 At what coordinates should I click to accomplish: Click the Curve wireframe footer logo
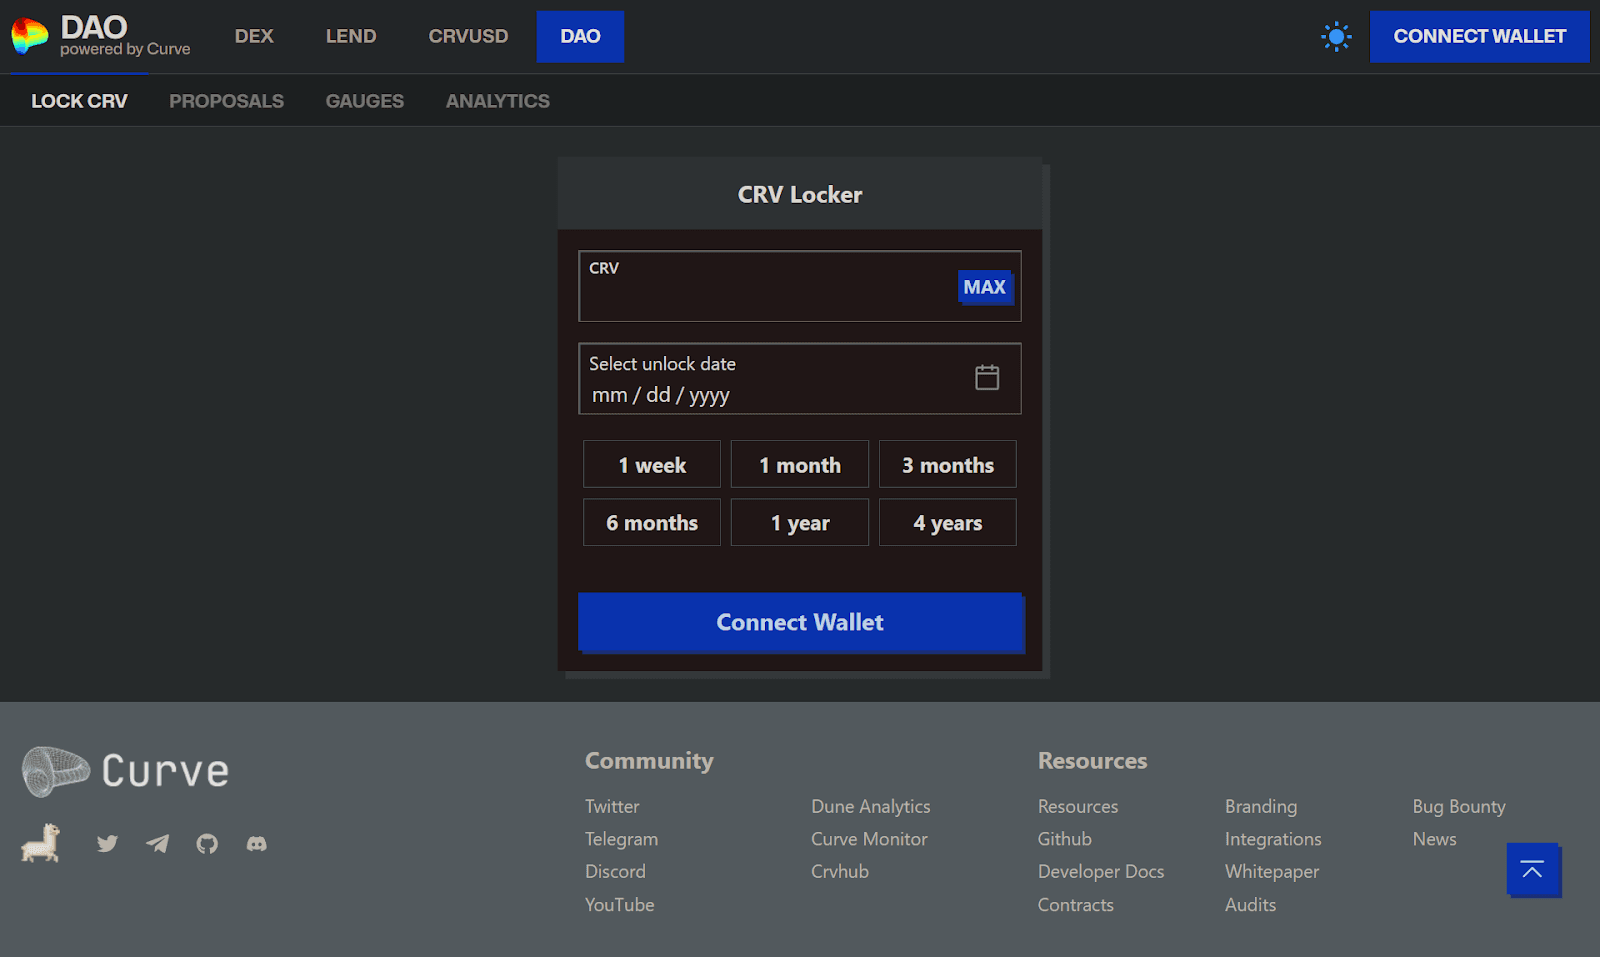tap(126, 771)
